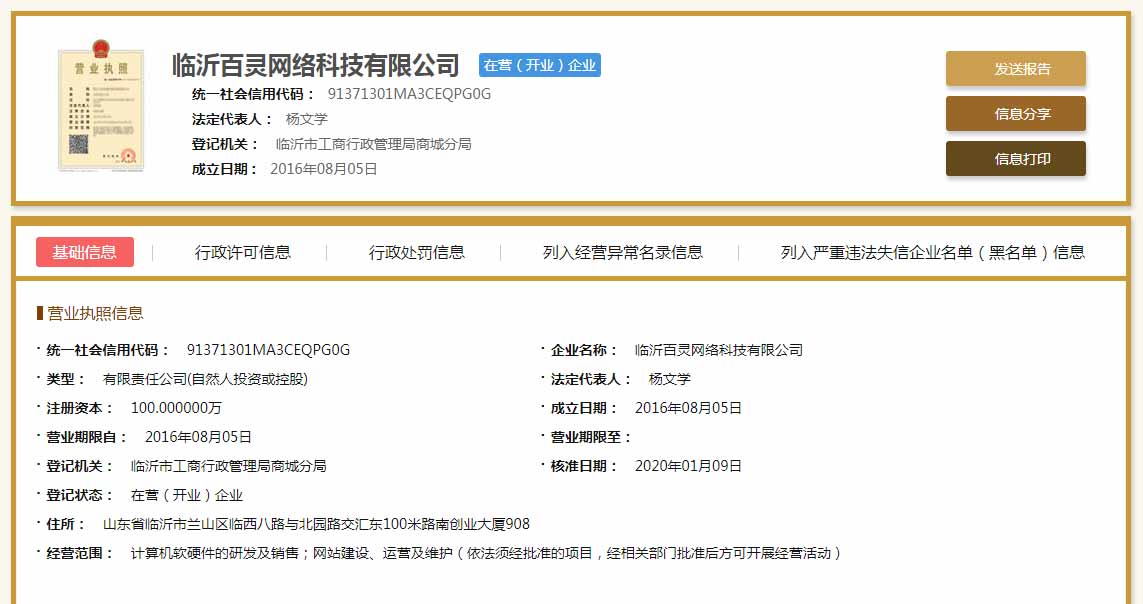Click 登记机关 value in 营业执照信息 section

tap(228, 466)
